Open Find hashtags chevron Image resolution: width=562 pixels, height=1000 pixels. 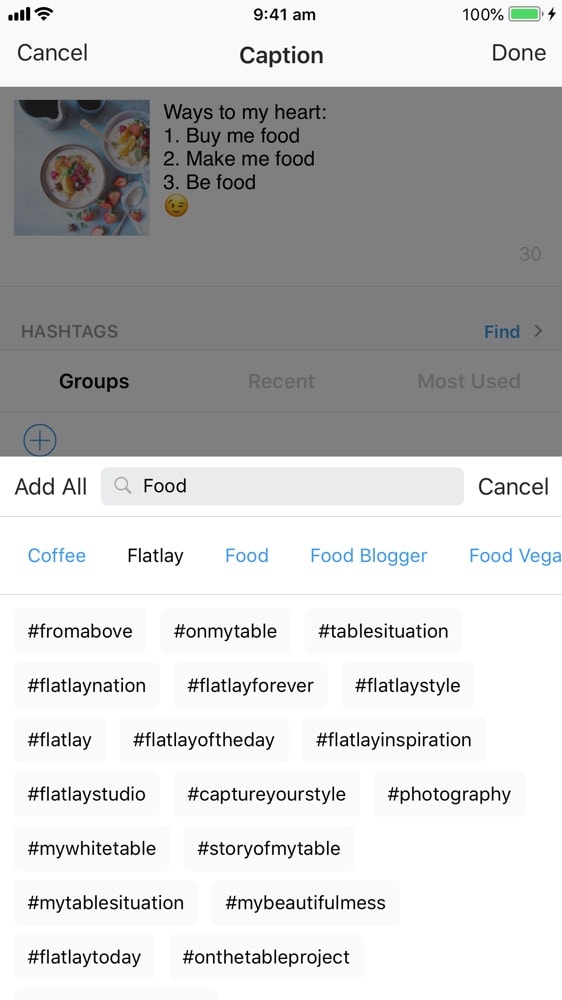tap(538, 331)
